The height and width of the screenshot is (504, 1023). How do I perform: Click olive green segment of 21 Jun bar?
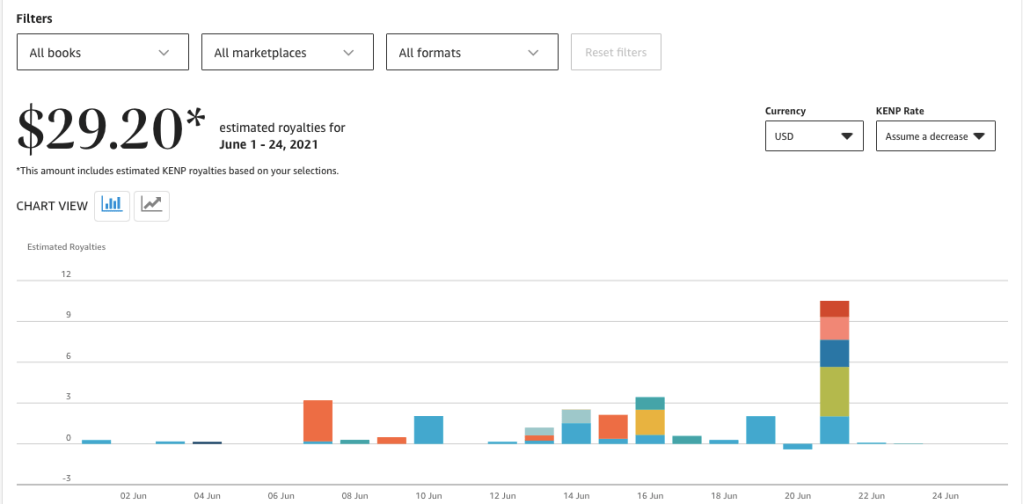pyautogui.click(x=834, y=391)
